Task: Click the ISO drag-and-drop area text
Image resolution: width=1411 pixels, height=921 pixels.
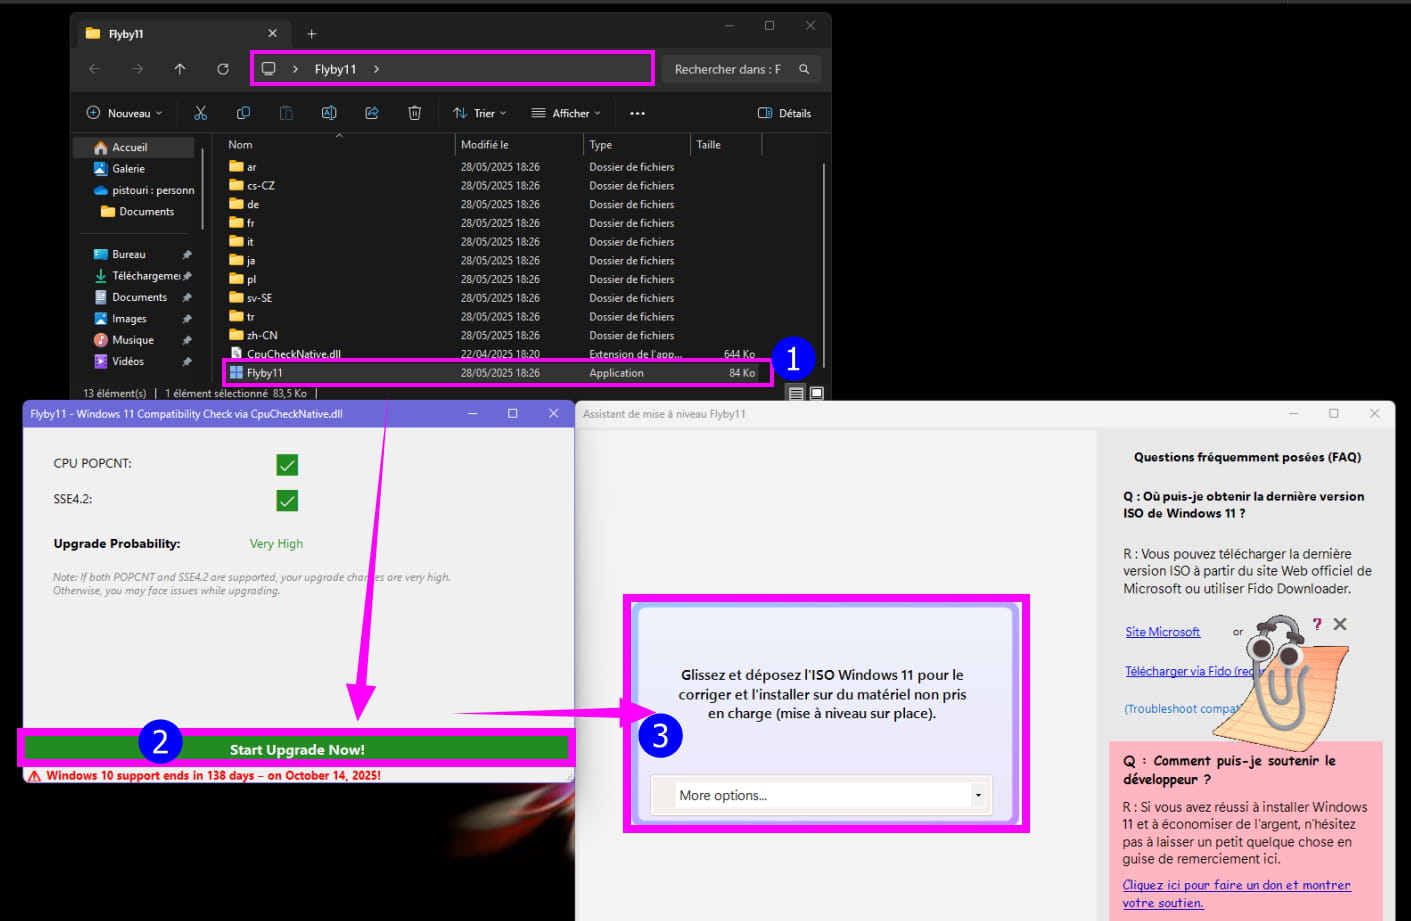Action: coord(822,694)
